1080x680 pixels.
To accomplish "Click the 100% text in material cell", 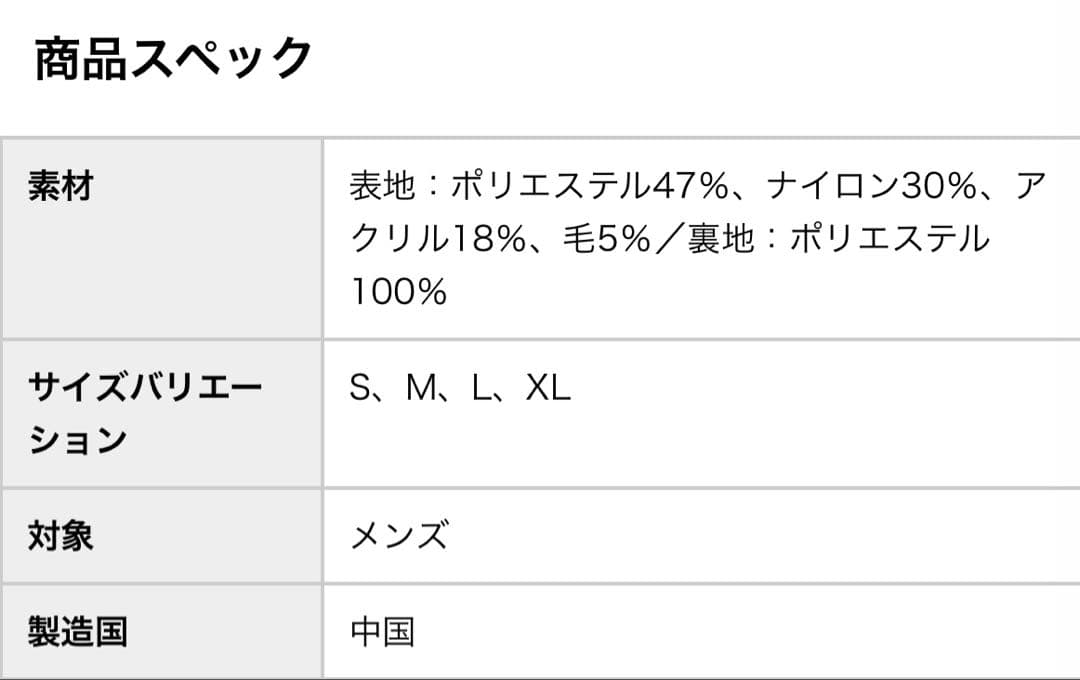I will click(x=398, y=293).
